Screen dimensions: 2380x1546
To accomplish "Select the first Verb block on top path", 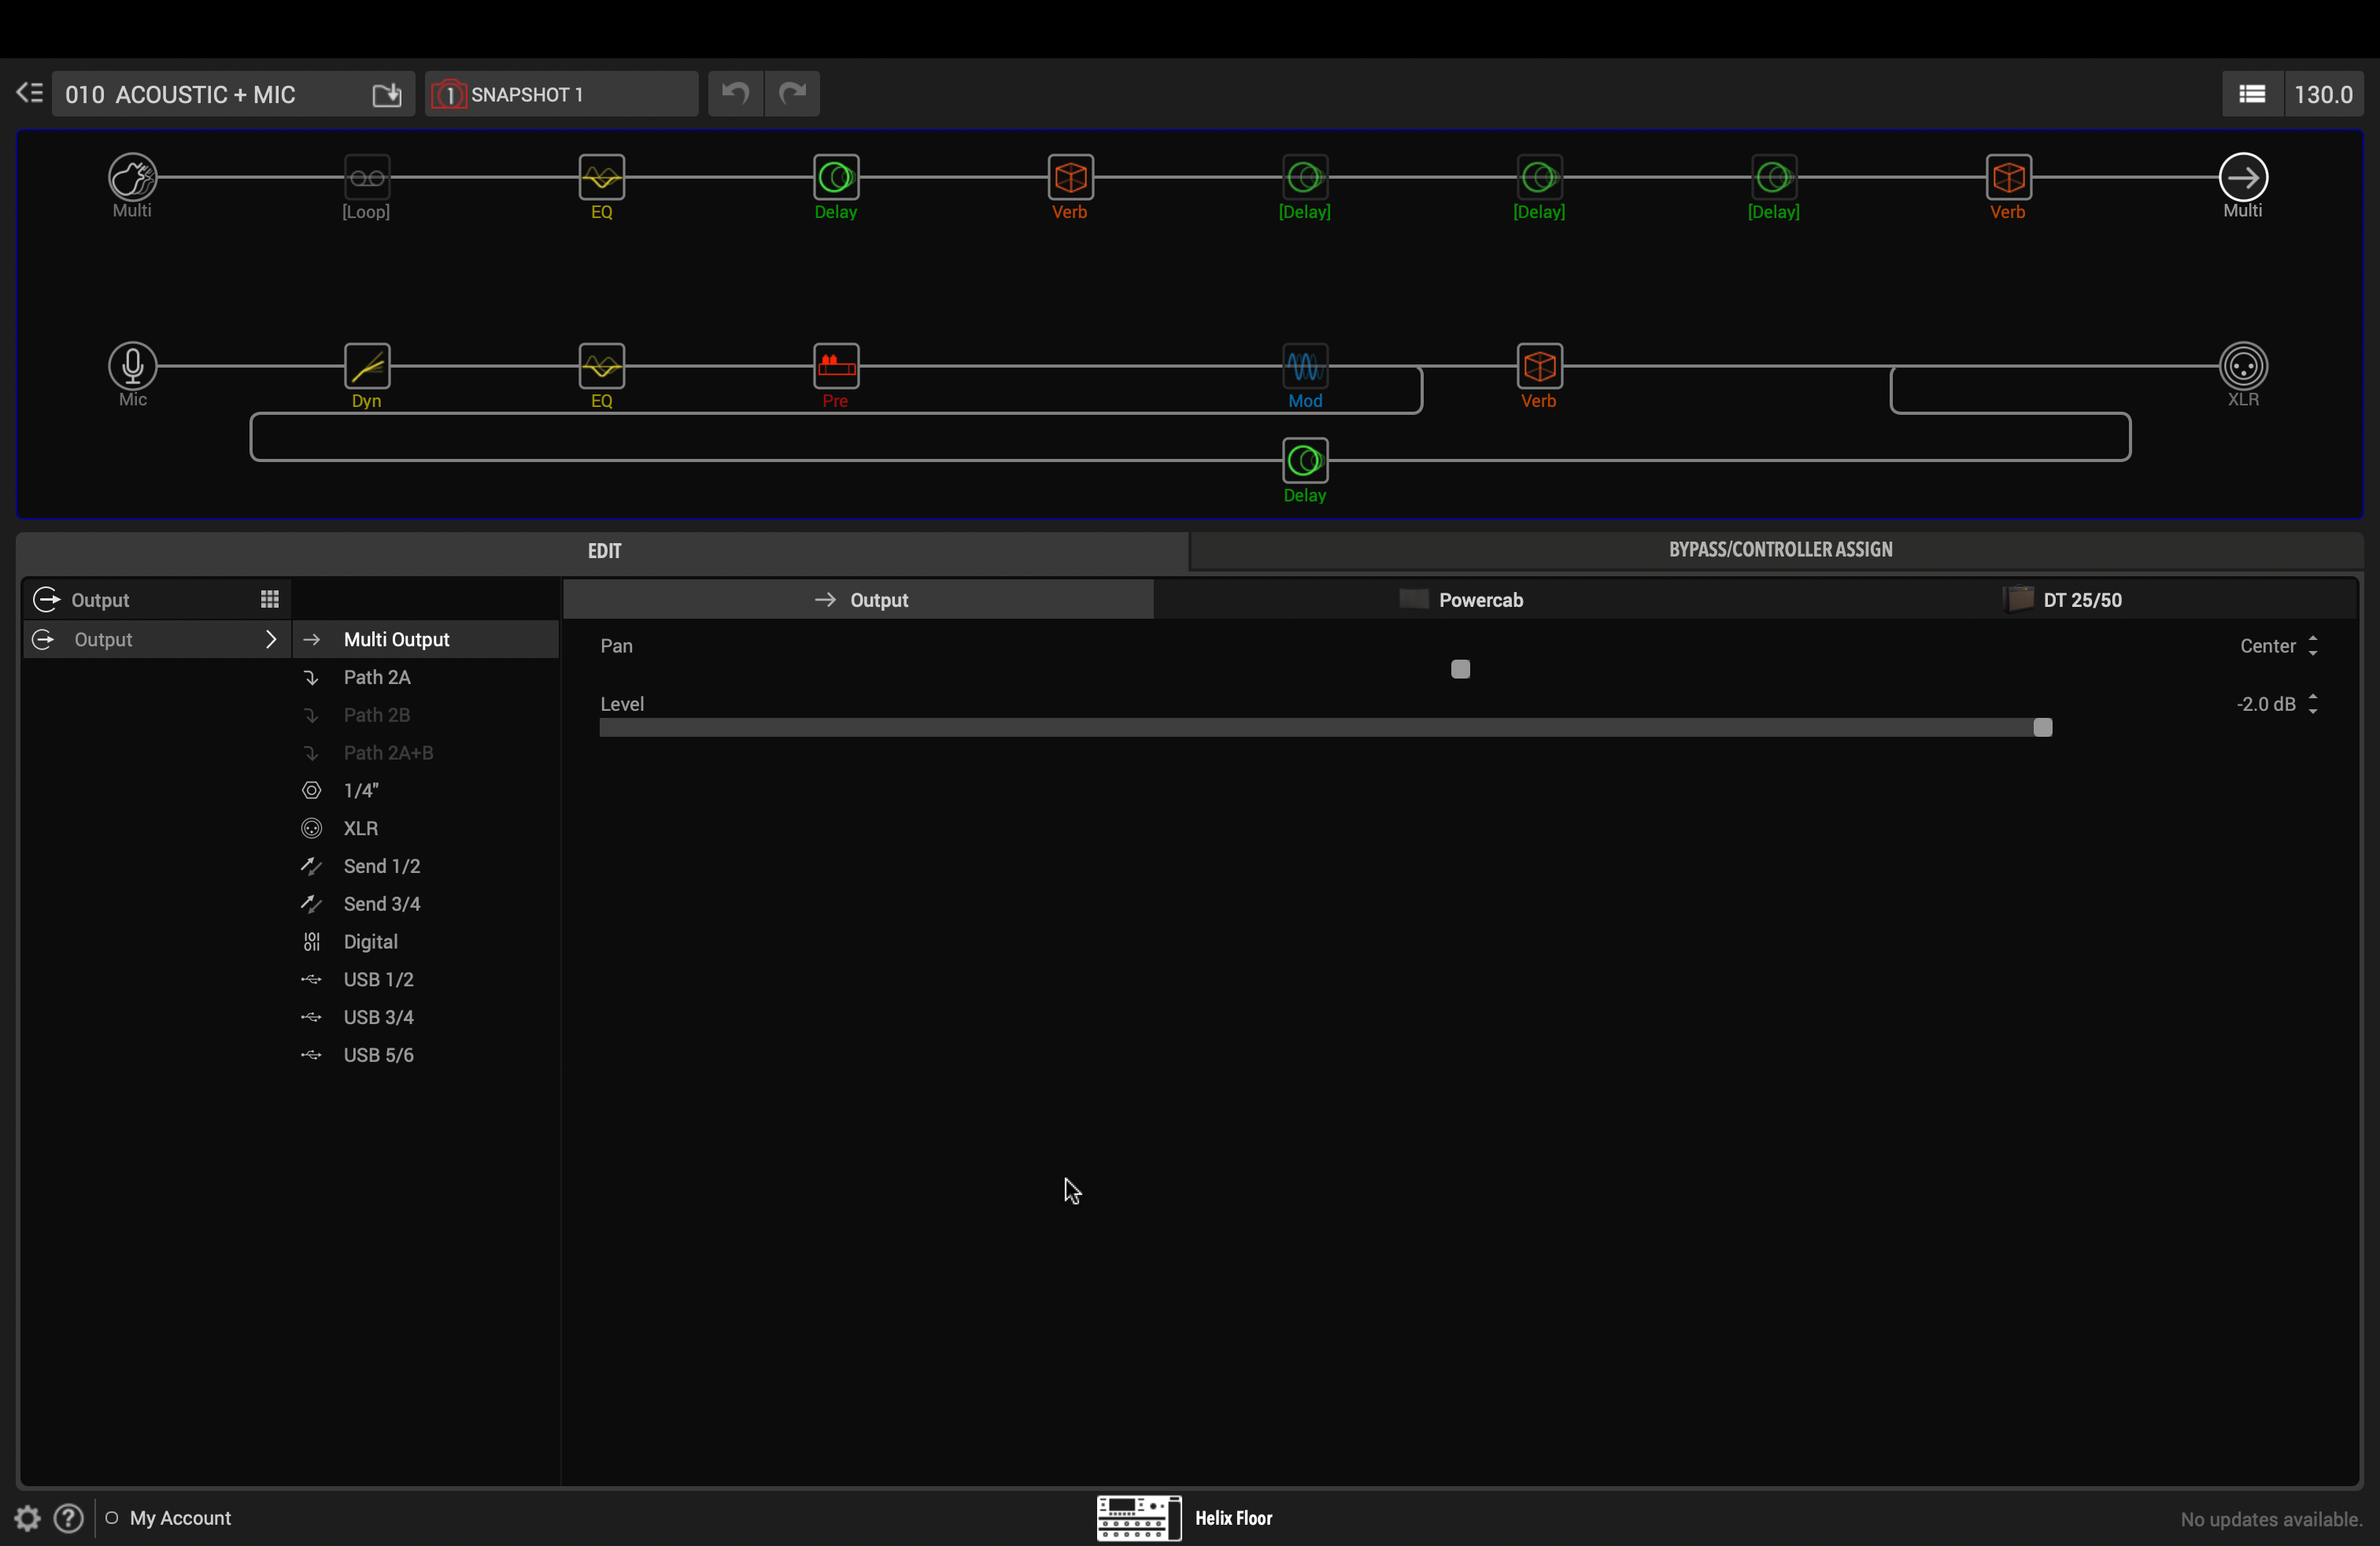I will [1071, 178].
